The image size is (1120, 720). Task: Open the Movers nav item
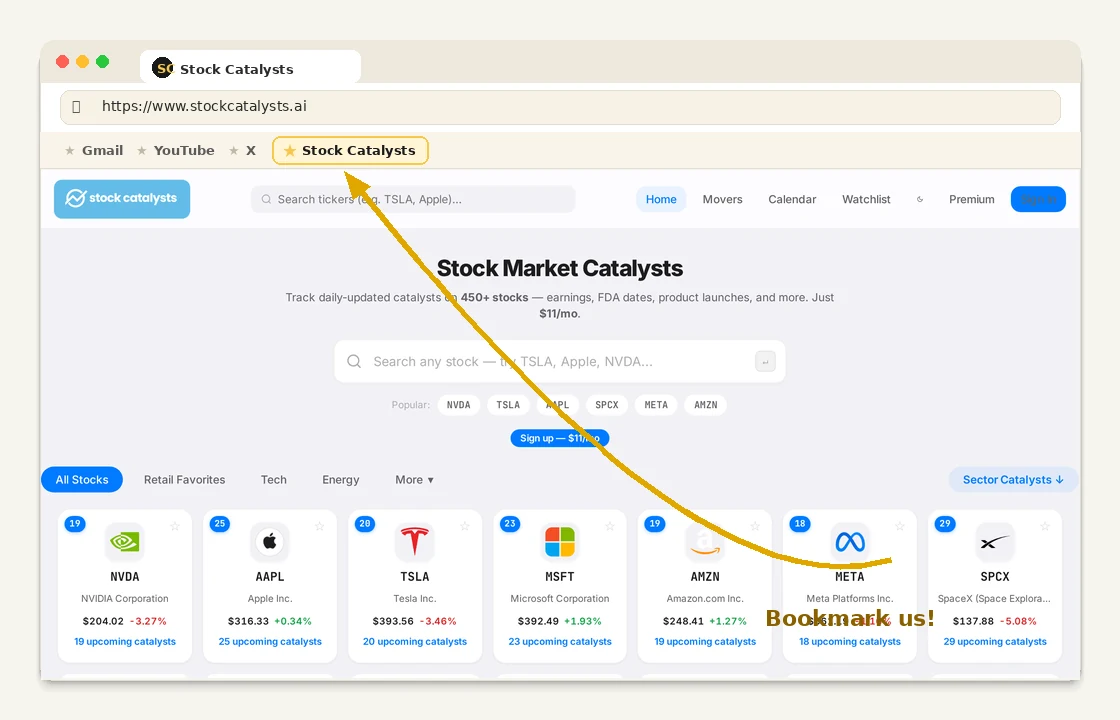tap(722, 199)
